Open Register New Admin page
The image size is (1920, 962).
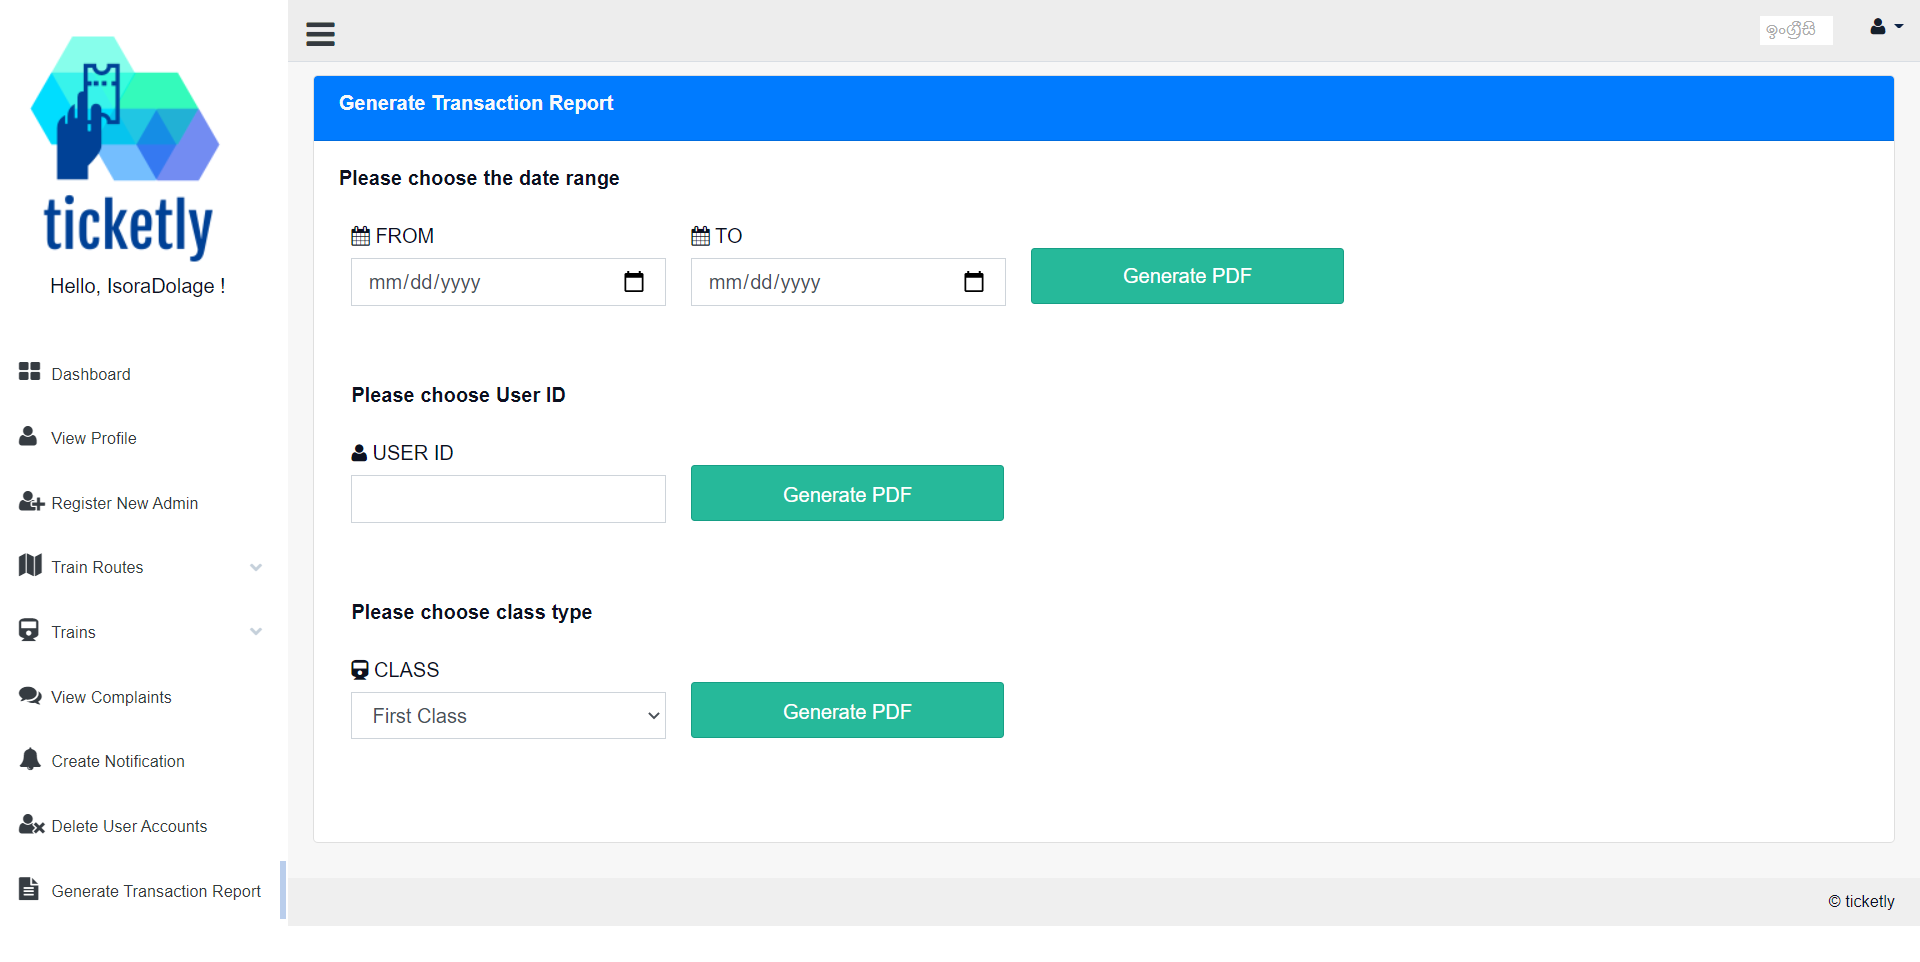coord(125,503)
